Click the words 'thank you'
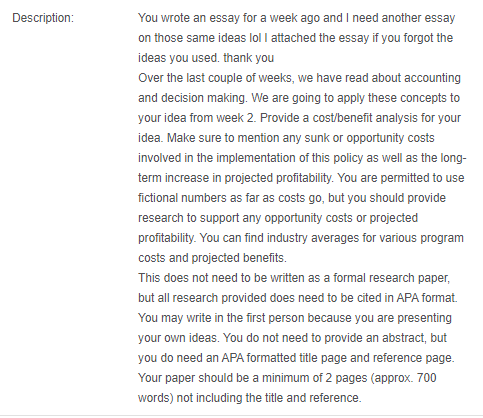This screenshot has width=483, height=418. 248,58
